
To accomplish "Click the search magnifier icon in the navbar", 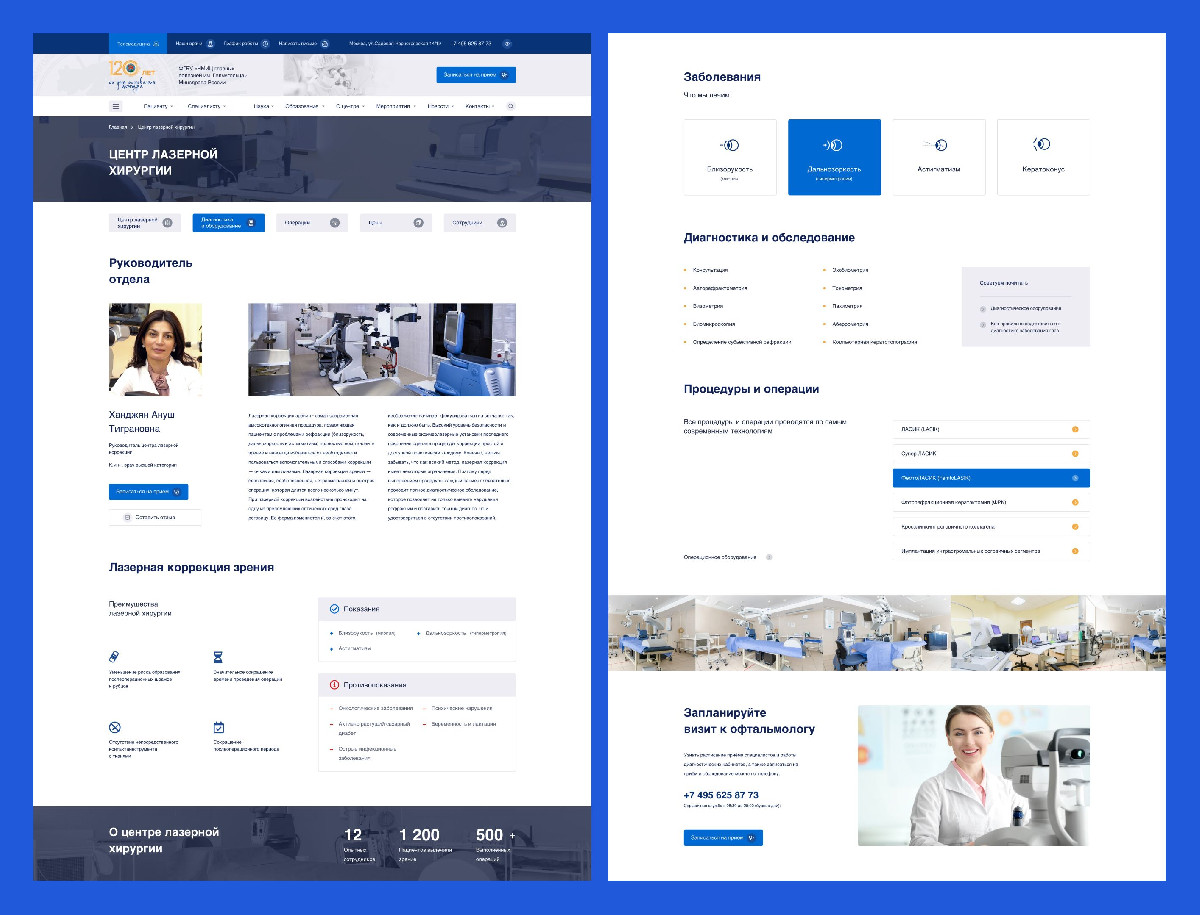I will [510, 106].
